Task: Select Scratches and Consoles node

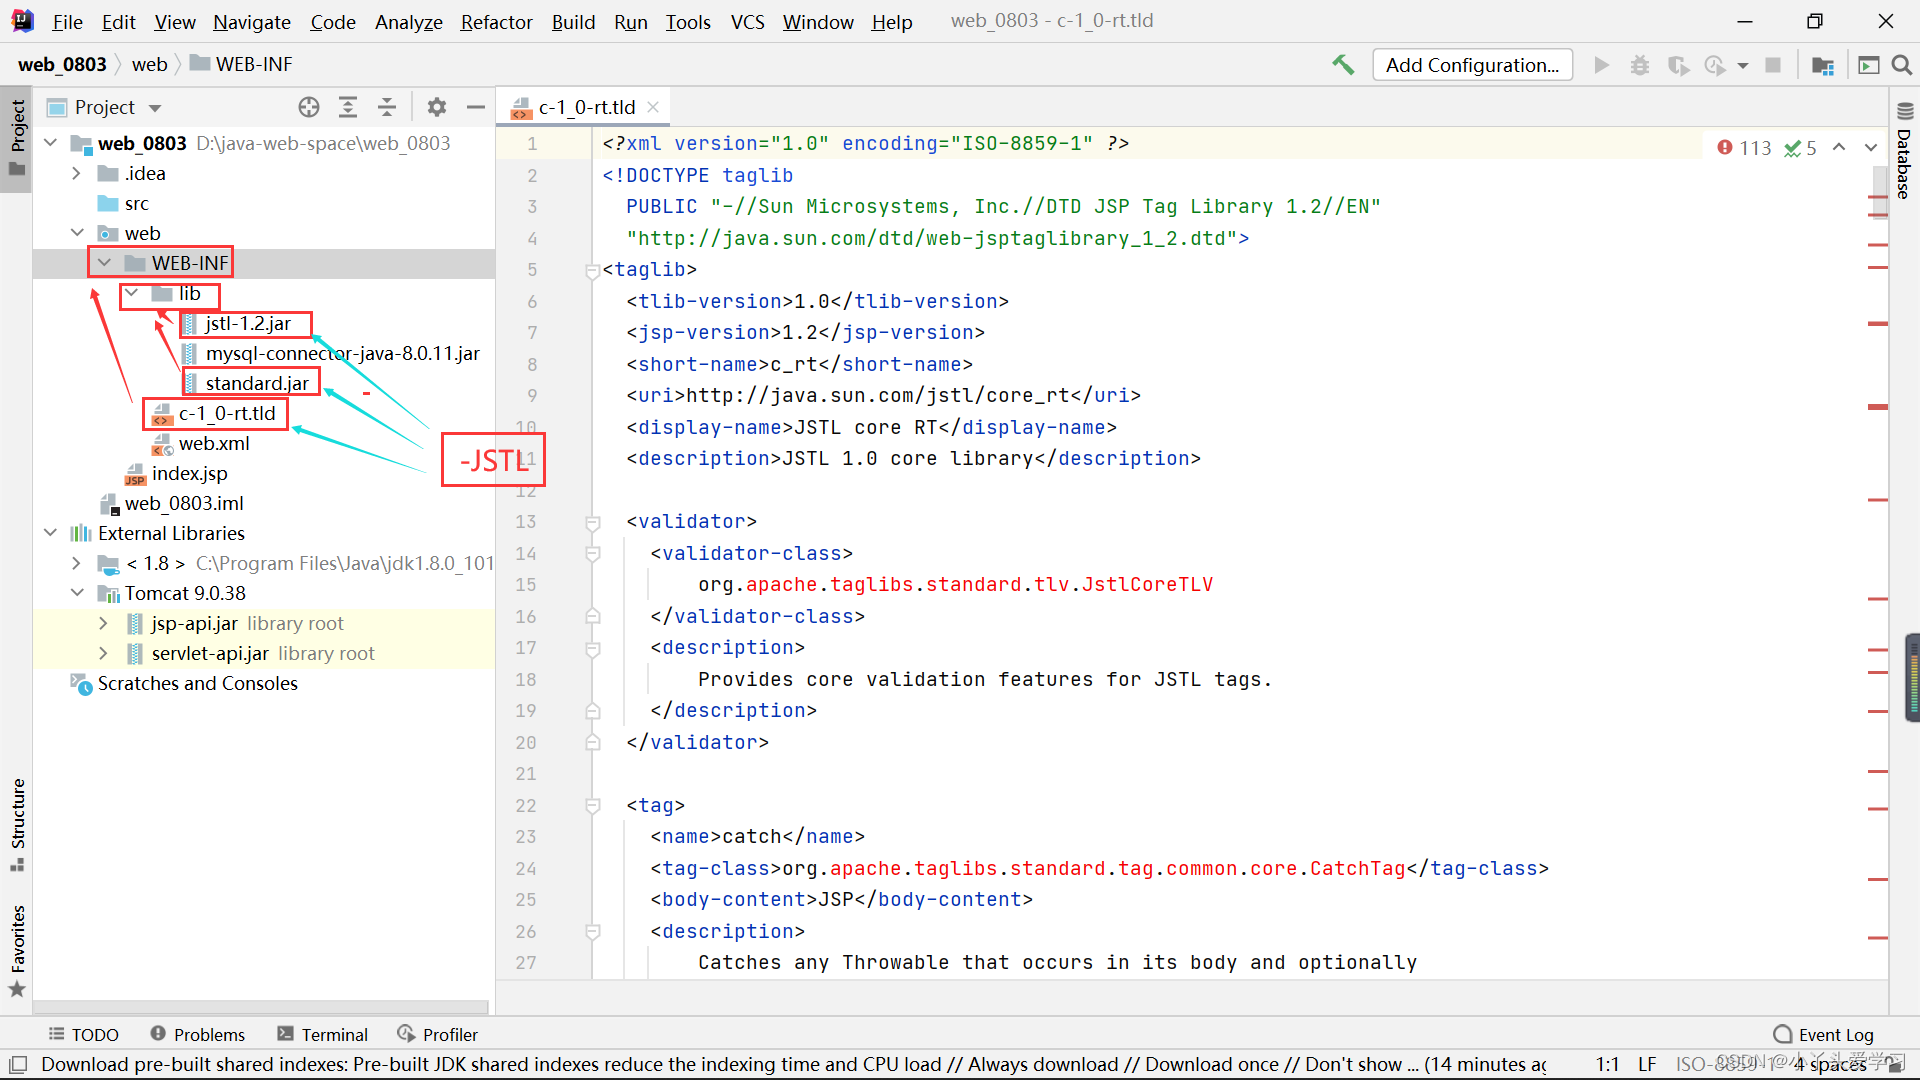Action: (197, 683)
